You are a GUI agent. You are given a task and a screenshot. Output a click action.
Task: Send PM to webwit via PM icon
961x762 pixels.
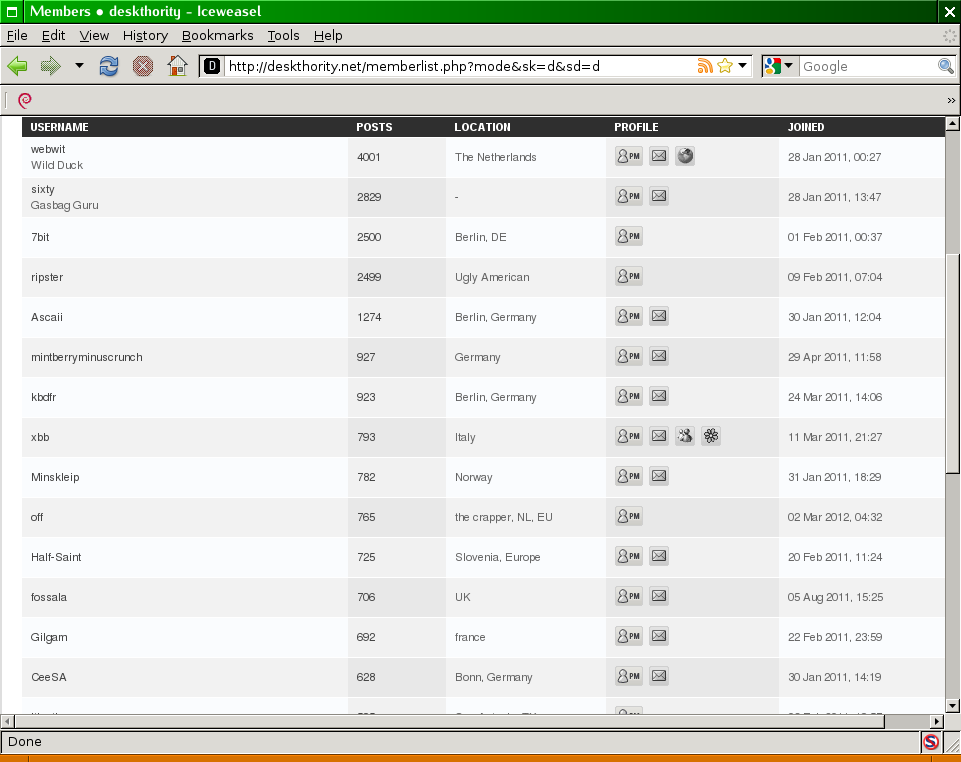point(628,156)
